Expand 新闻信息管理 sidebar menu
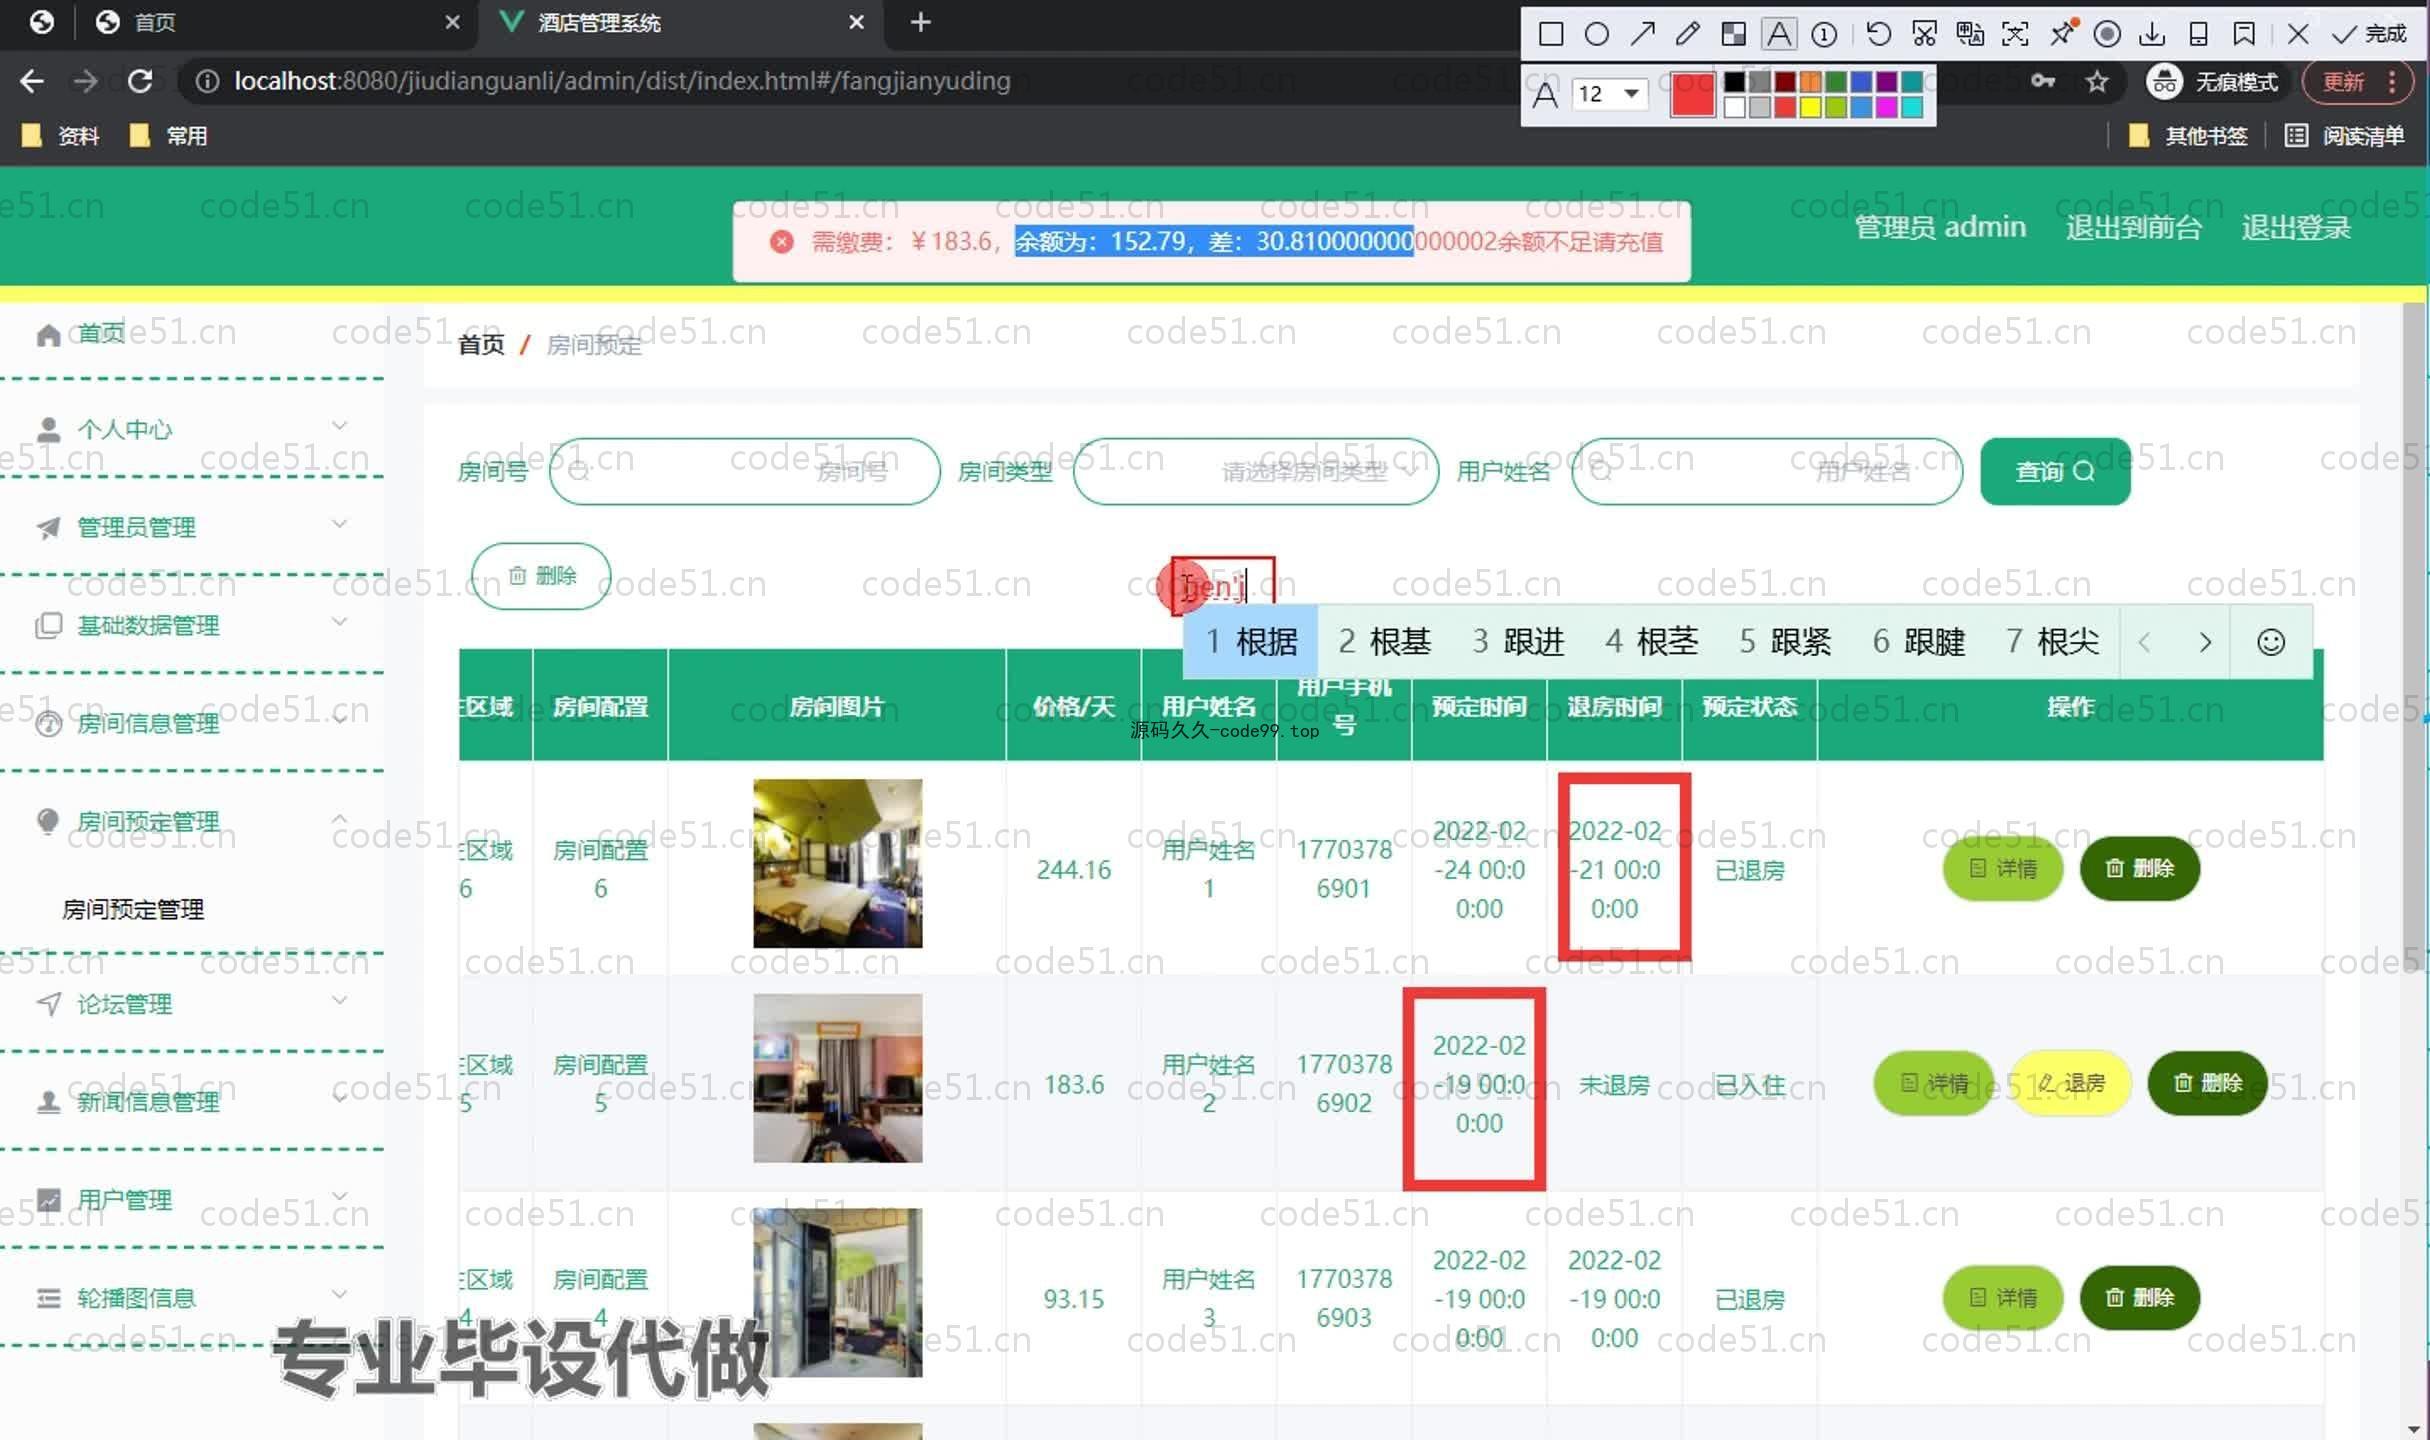 pos(190,1102)
